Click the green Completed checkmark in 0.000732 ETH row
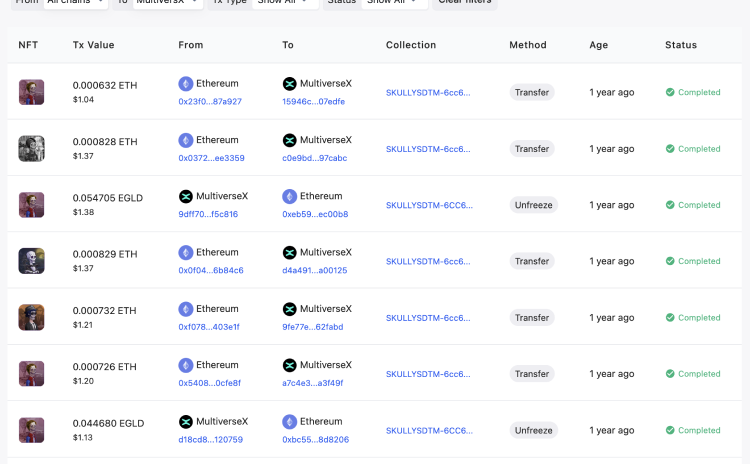This screenshot has height=464, width=750. point(670,318)
